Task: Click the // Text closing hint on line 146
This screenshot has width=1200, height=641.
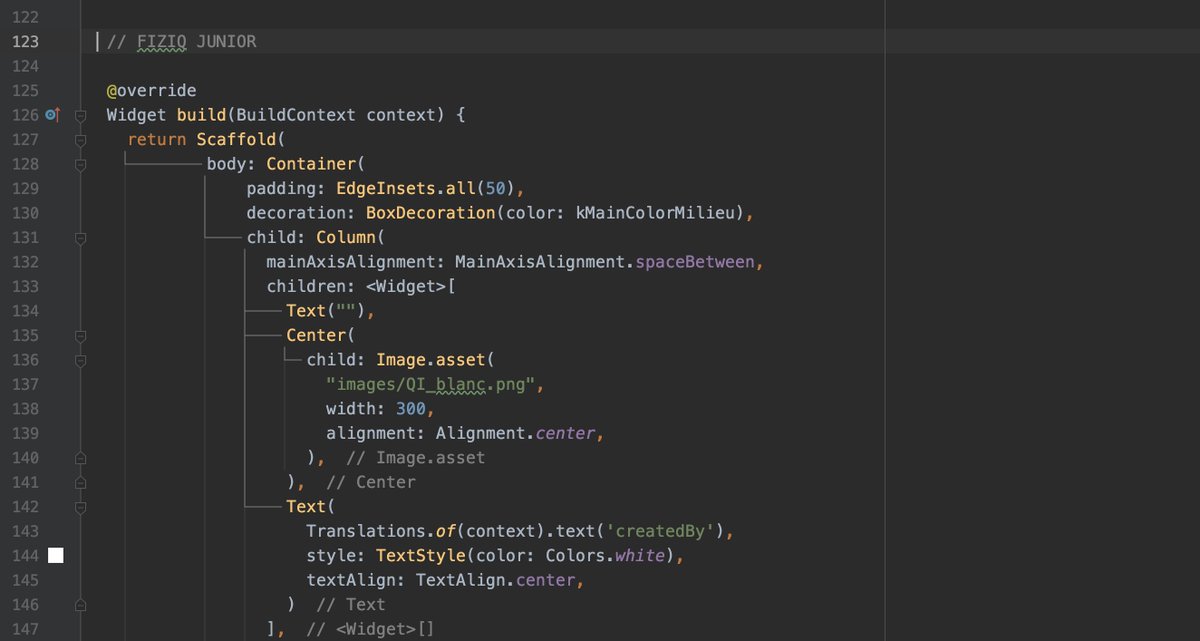Action: tap(350, 604)
